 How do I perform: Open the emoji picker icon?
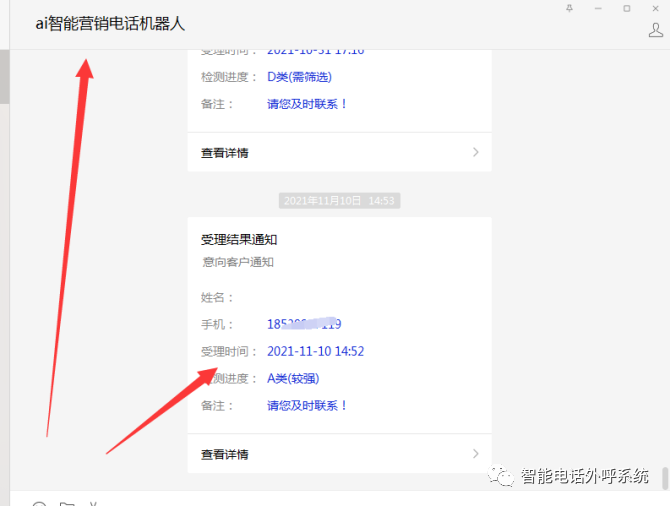pyautogui.click(x=39, y=504)
